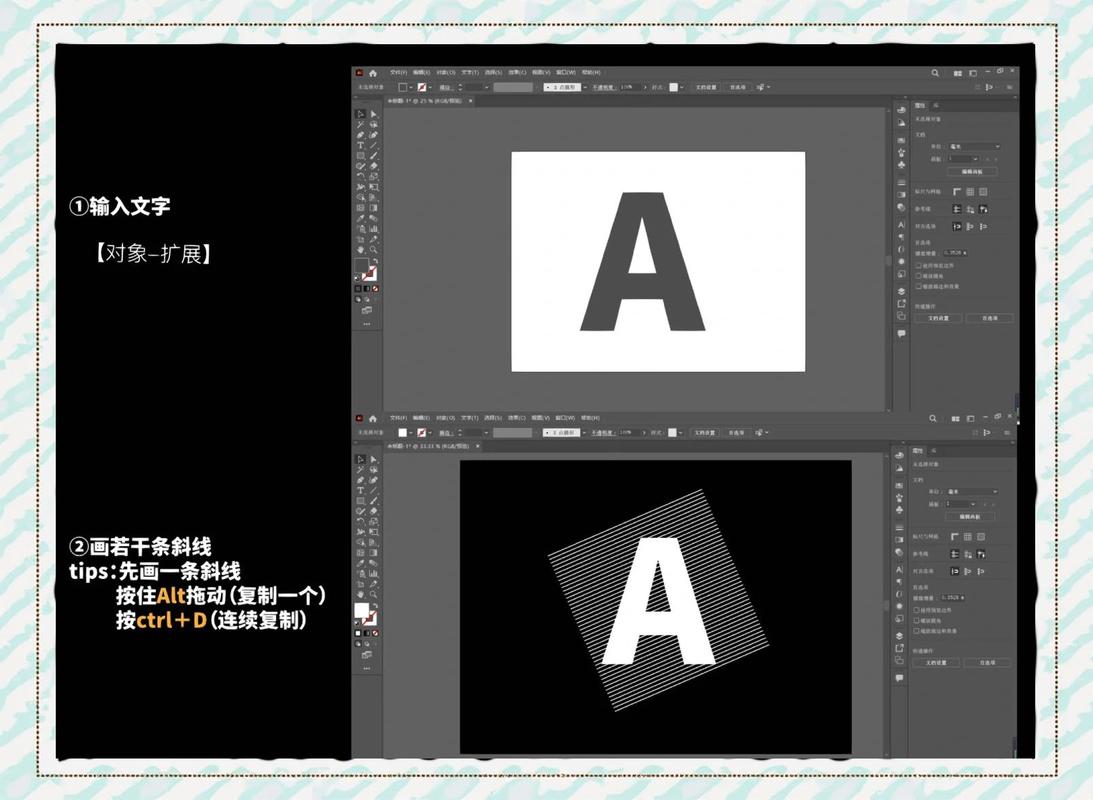Screen dimensions: 1093x800
Task: Tick the 缩放圆角 checkbox in upper Properties panel
Action: click(918, 276)
